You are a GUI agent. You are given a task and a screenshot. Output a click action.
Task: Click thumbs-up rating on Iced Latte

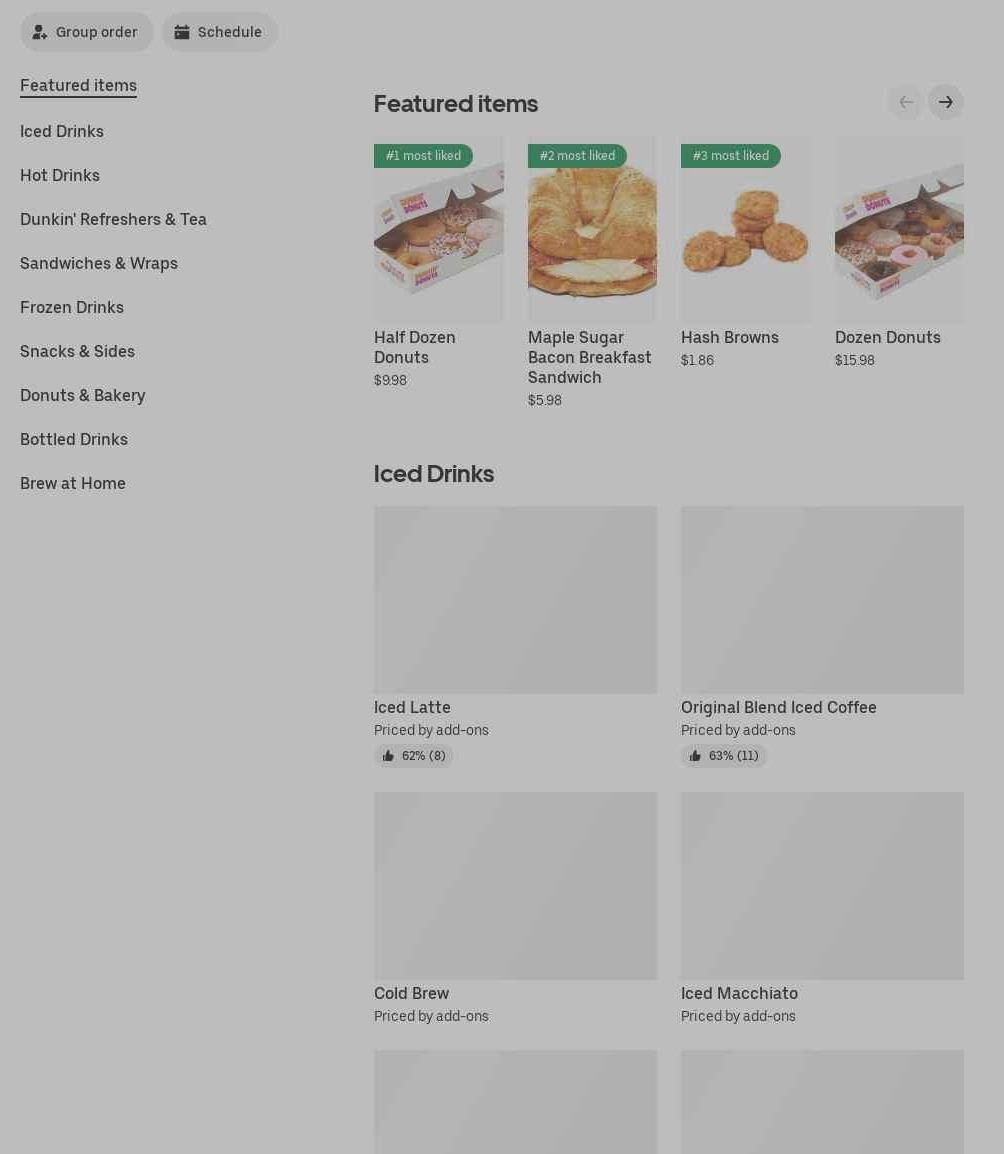[414, 756]
